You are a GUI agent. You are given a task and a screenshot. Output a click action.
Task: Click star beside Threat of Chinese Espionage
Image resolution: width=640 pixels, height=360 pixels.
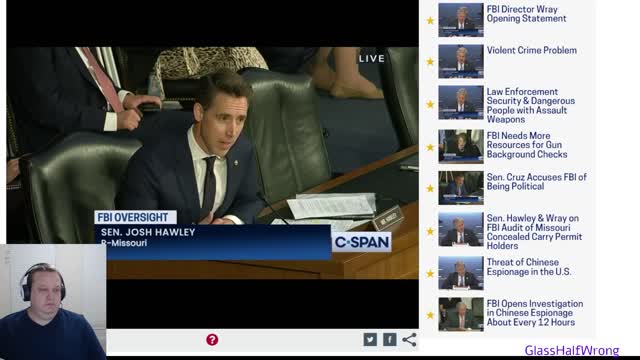click(430, 273)
